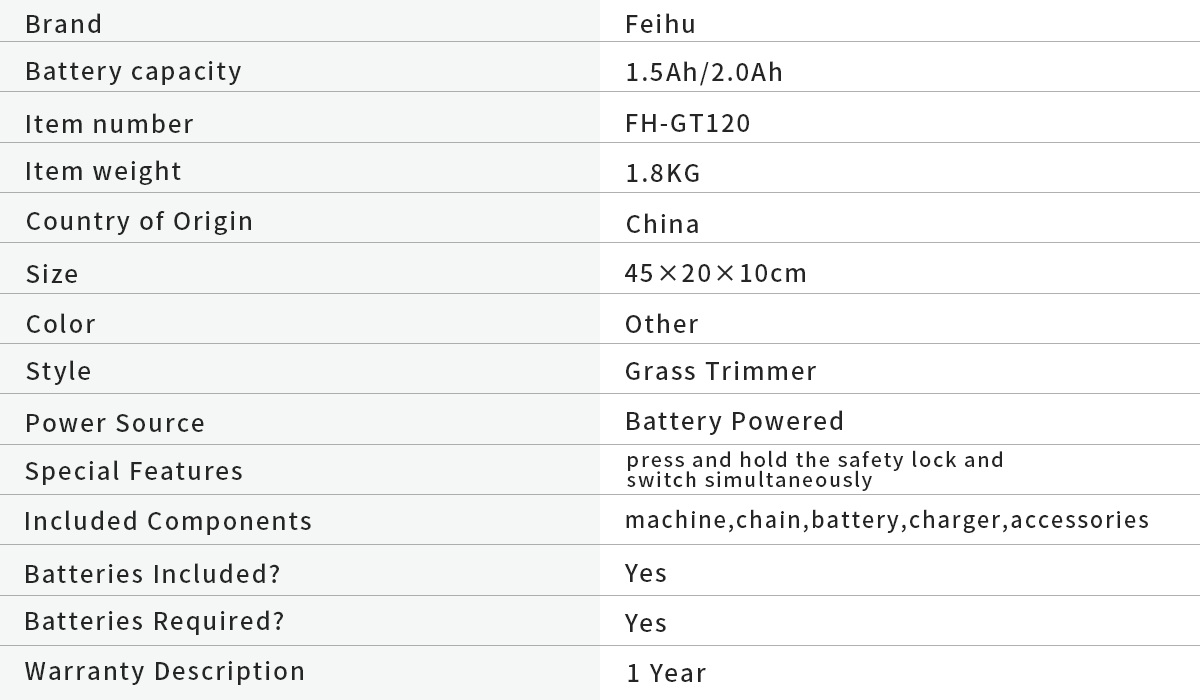Click the Power Source label
1200x700 pixels.
(x=115, y=423)
